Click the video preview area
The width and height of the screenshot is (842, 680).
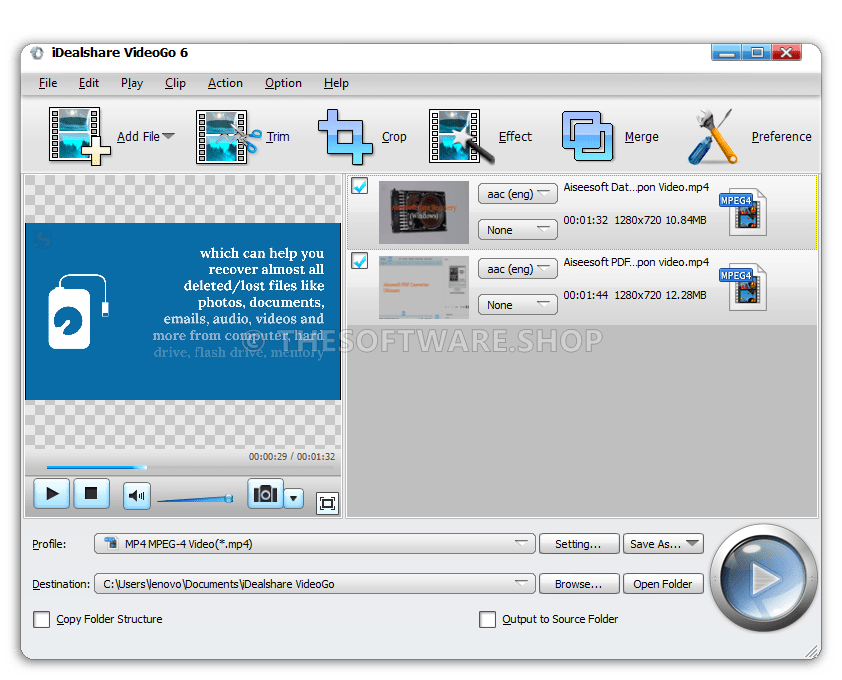click(183, 312)
